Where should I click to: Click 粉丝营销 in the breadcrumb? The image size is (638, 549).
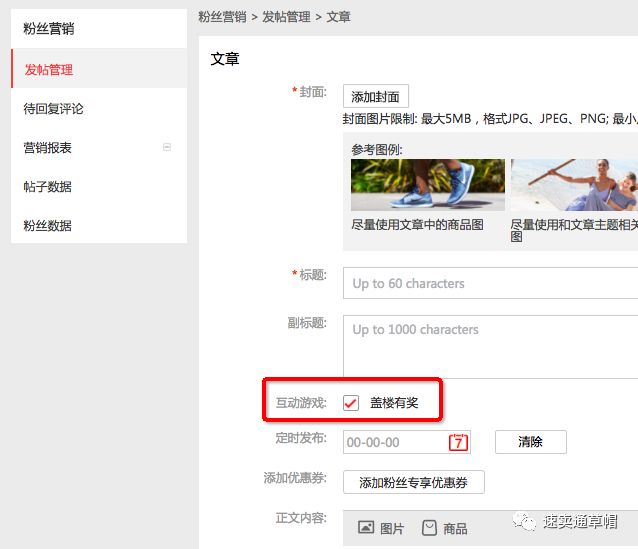coord(222,17)
